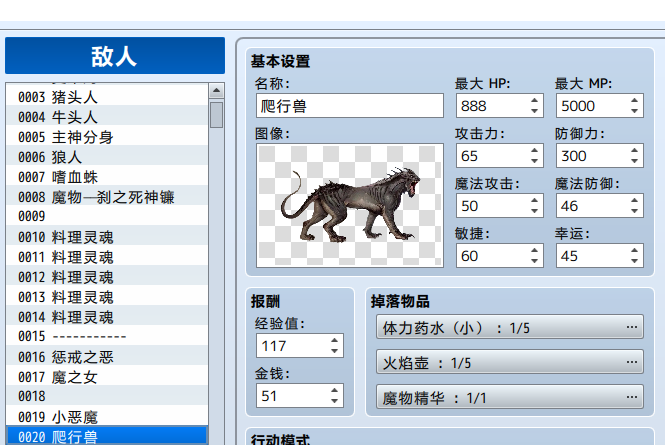Viewport: 665px width, 445px height.
Task: Select entry 0012 料理灵魂
Action: pos(107,277)
